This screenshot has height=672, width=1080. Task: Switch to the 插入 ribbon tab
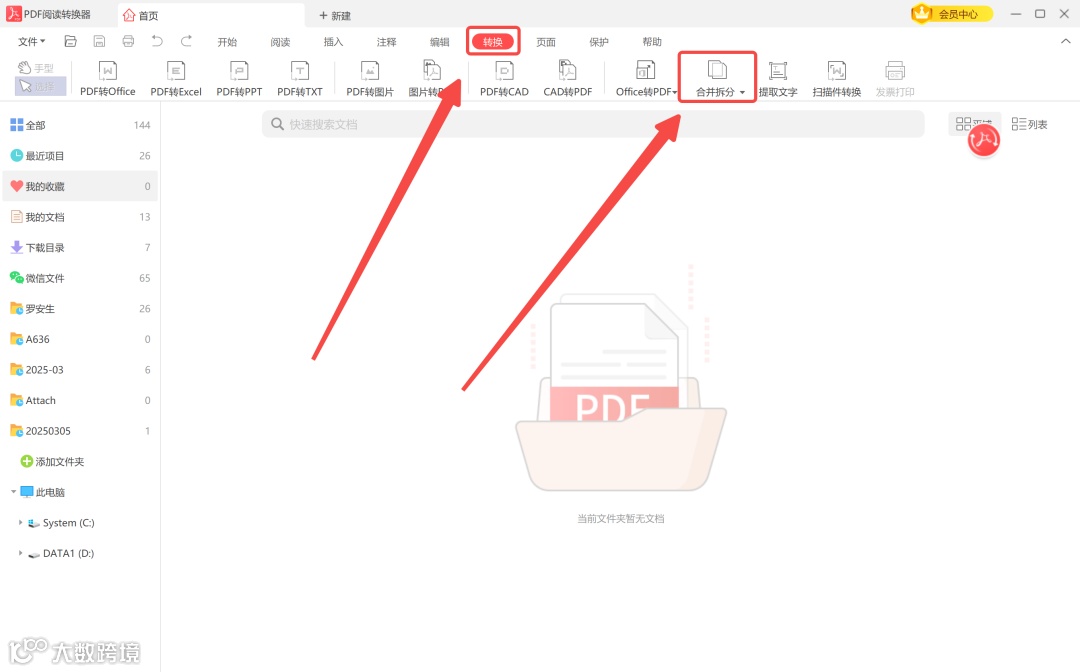click(333, 42)
